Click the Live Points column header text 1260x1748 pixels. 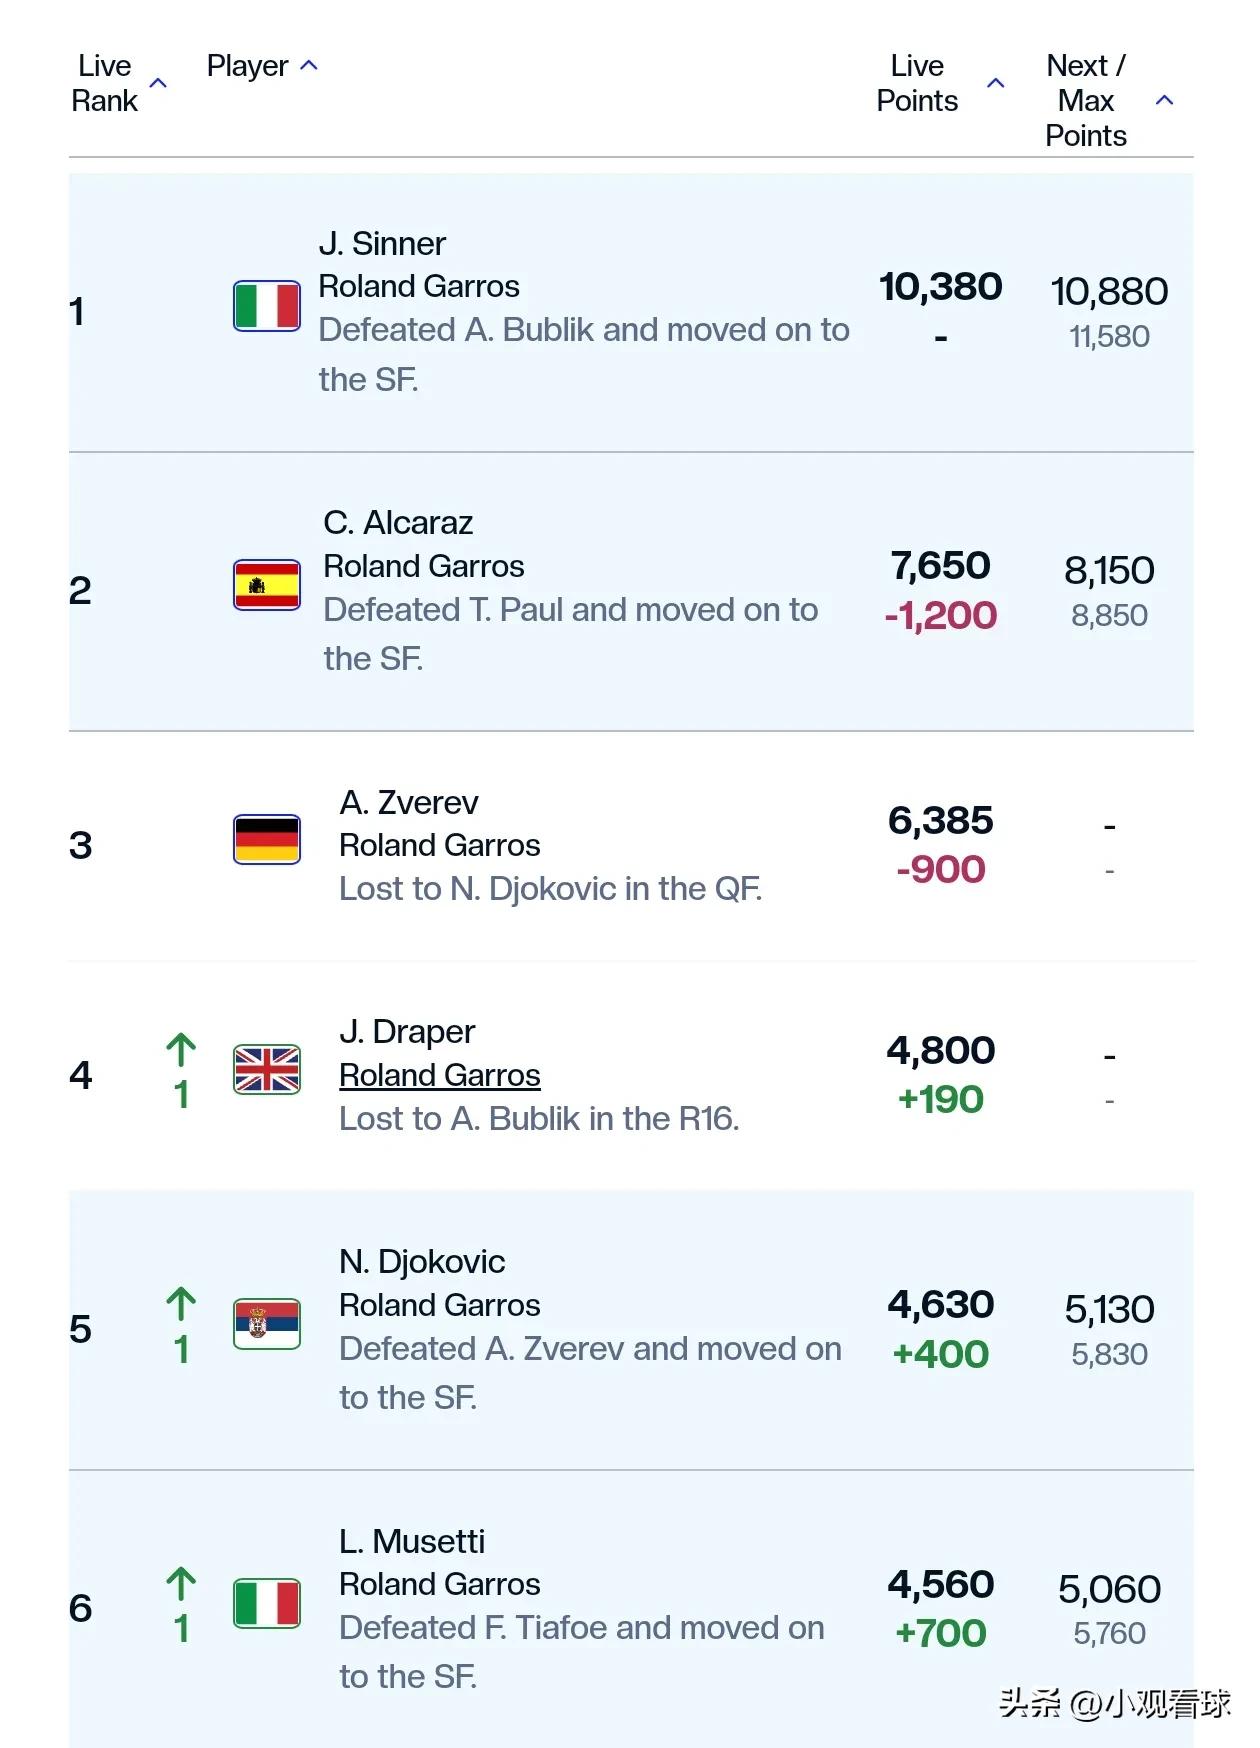coord(917,83)
